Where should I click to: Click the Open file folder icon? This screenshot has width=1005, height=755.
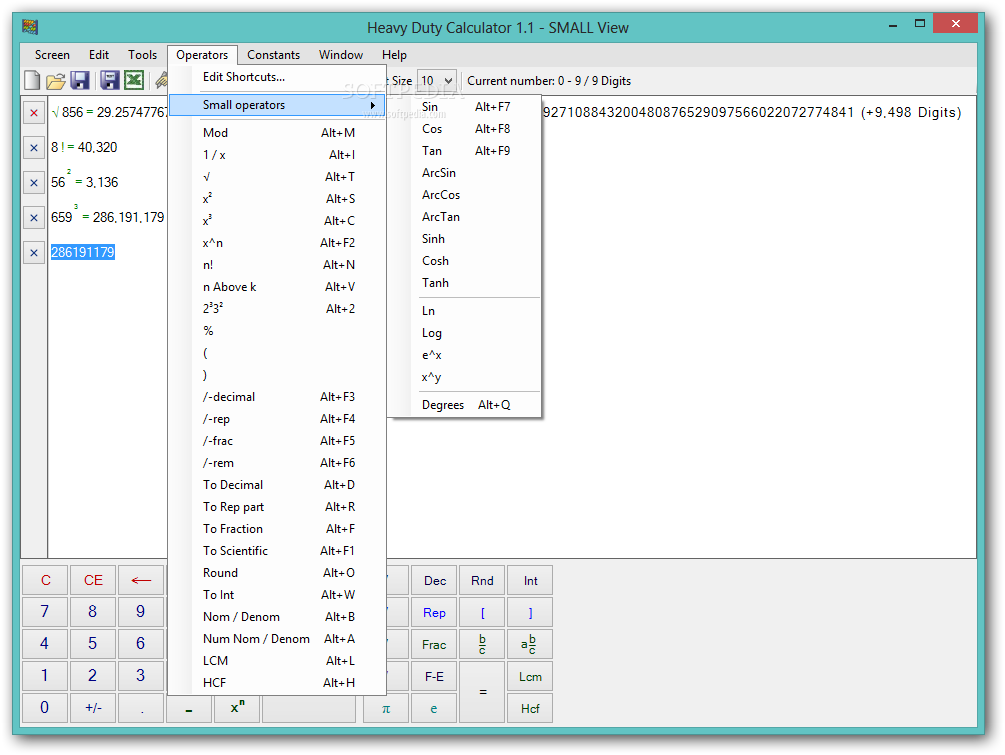(x=56, y=81)
